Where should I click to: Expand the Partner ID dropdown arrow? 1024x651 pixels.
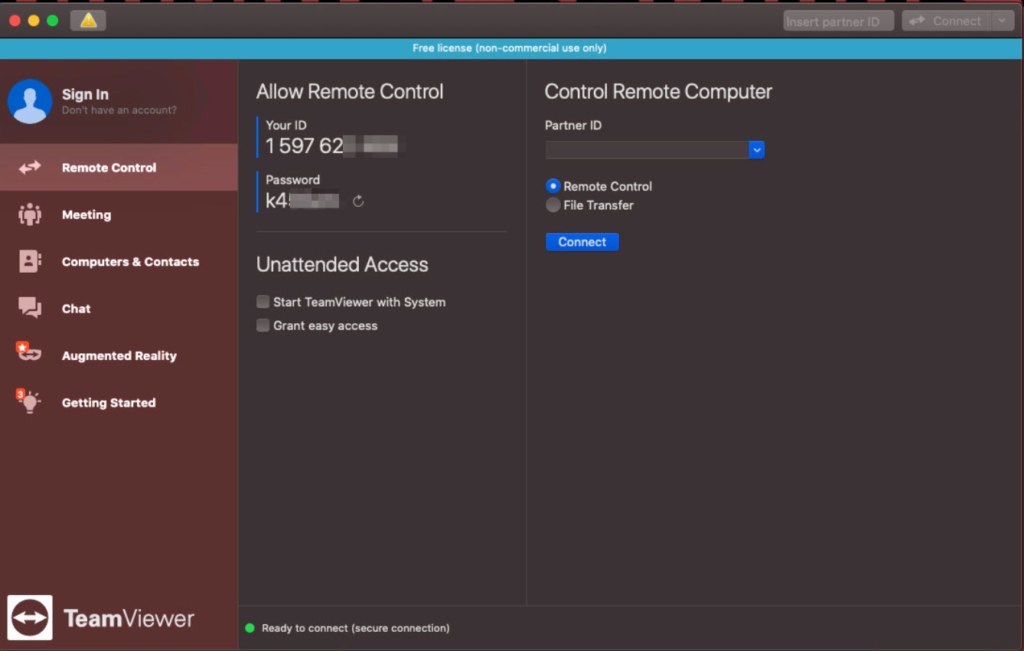pos(756,150)
